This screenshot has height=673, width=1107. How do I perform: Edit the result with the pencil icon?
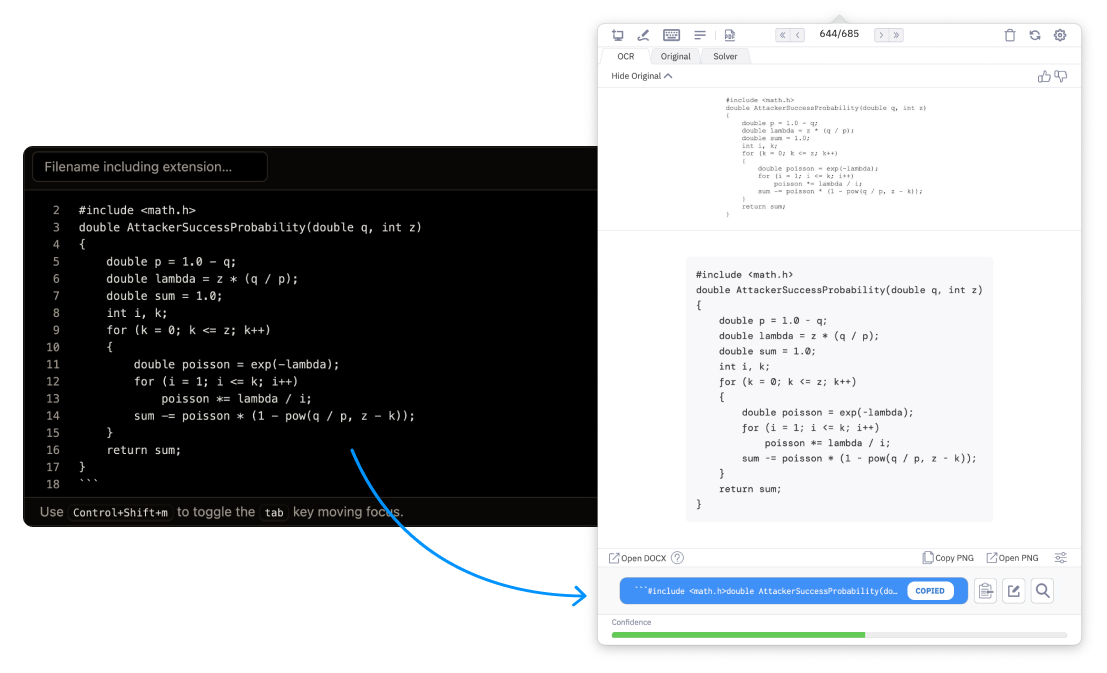tap(1014, 591)
